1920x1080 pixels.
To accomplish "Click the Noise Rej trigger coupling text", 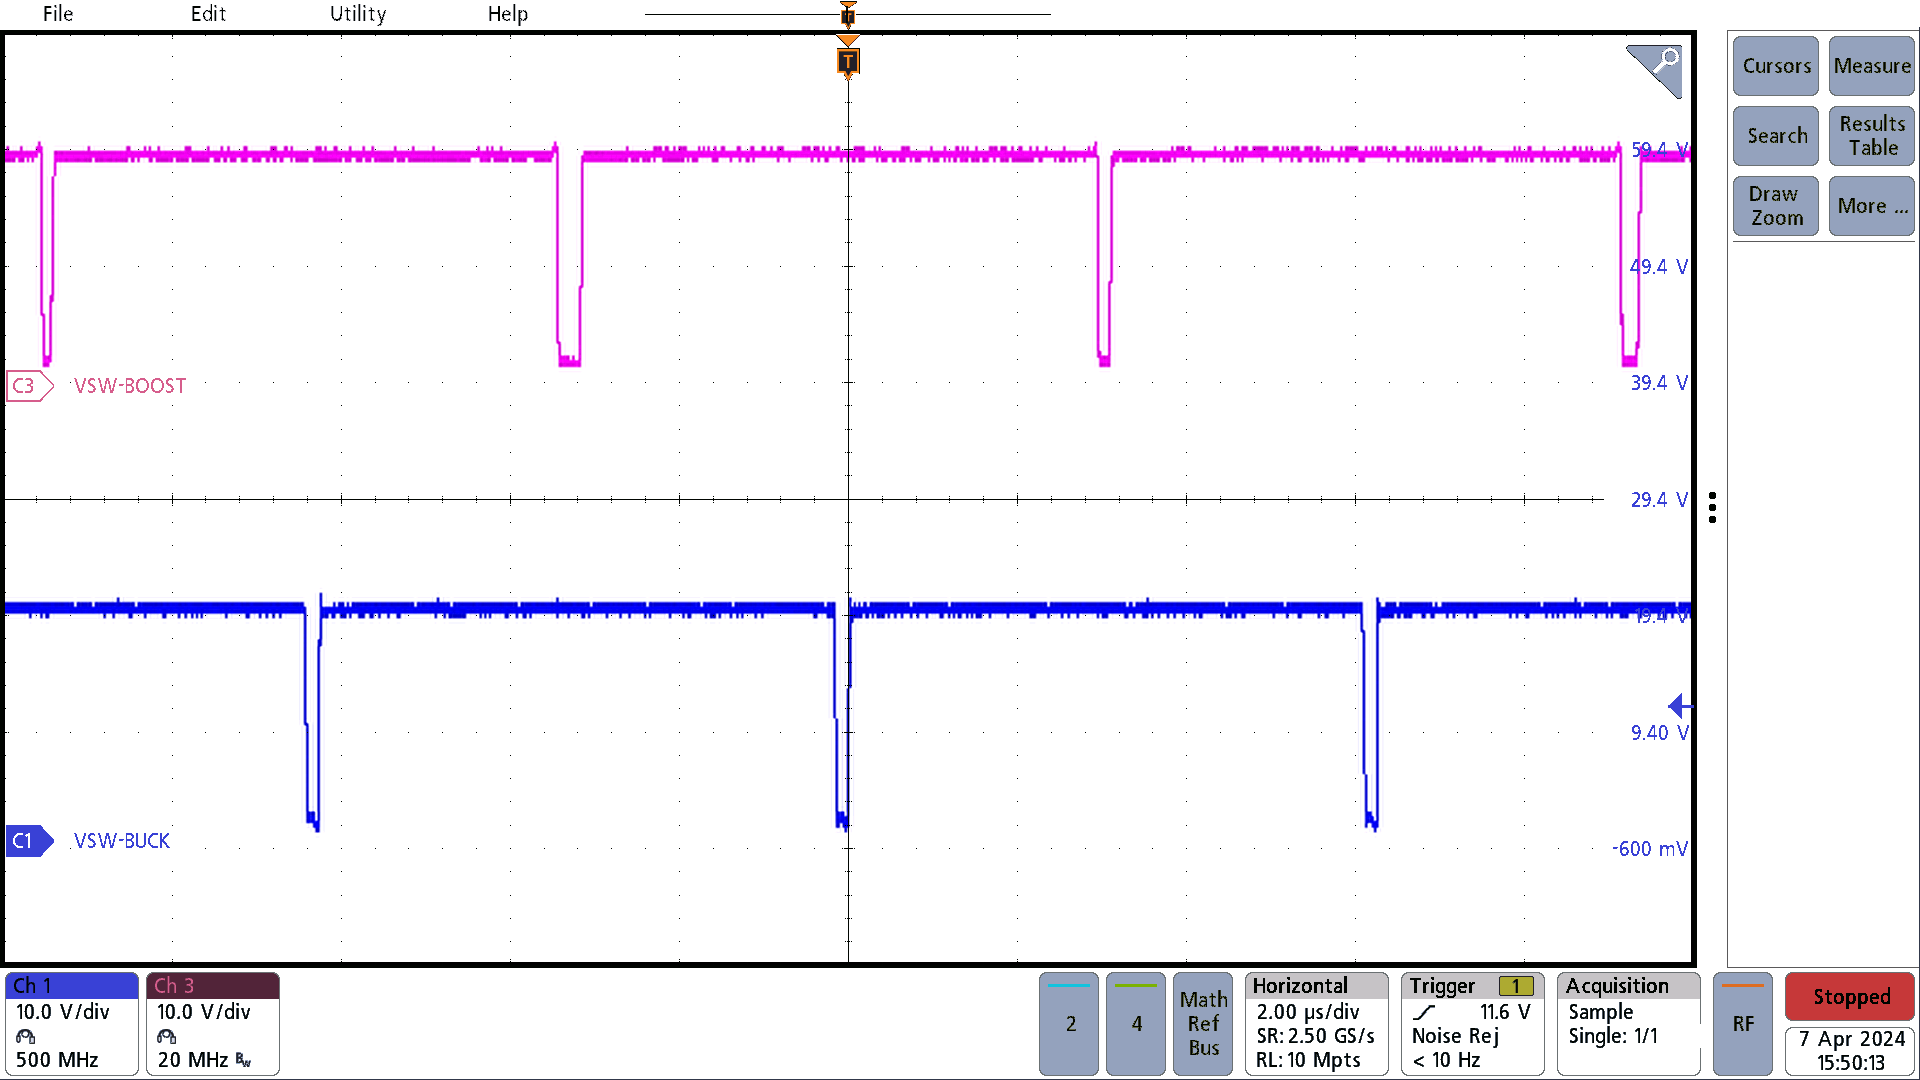I will 1455,1036.
